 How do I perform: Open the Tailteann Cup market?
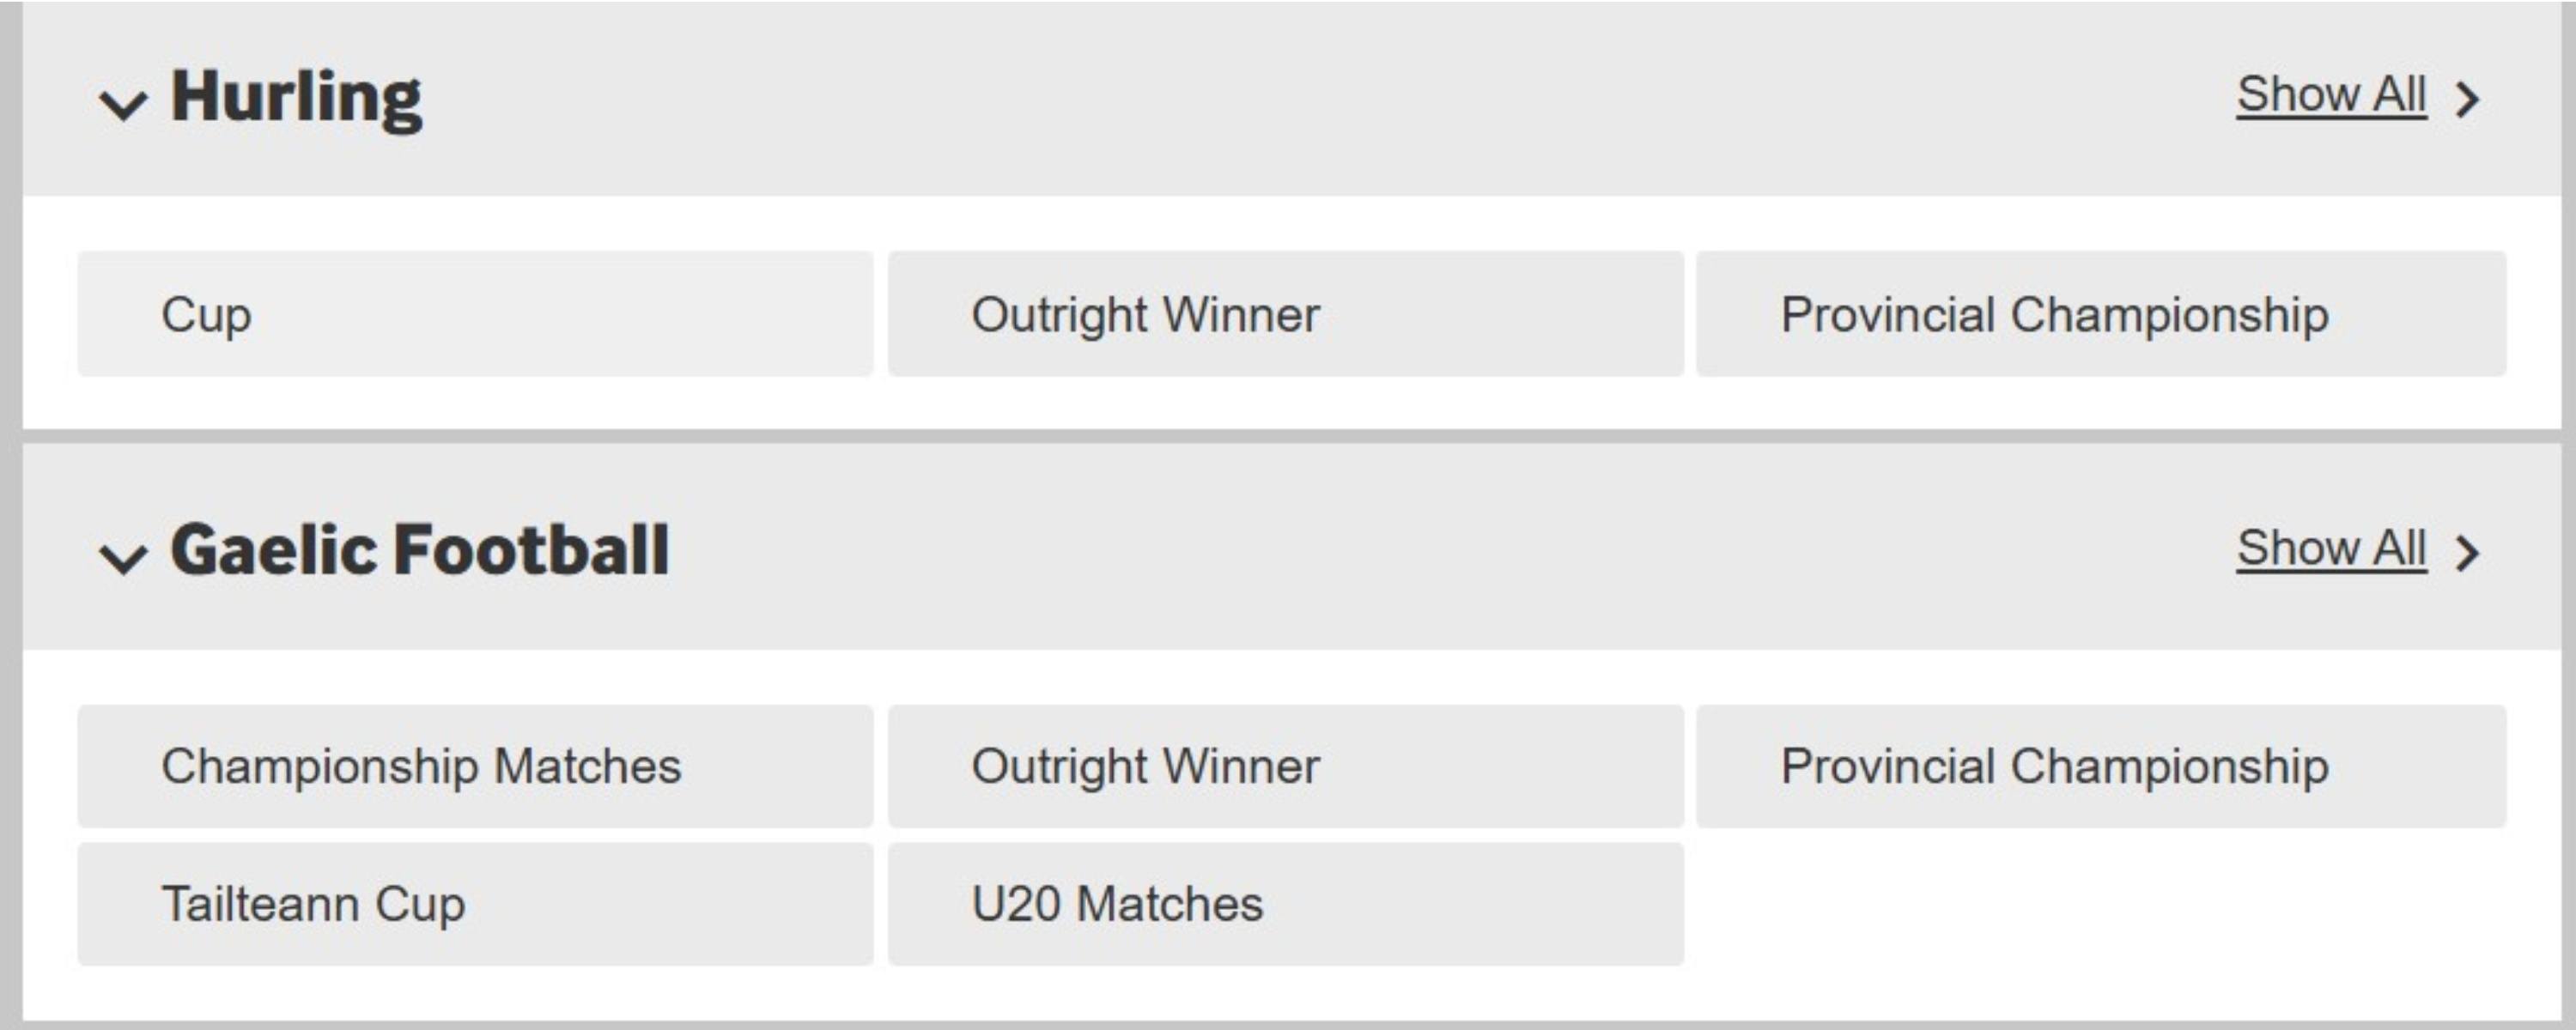[475, 904]
